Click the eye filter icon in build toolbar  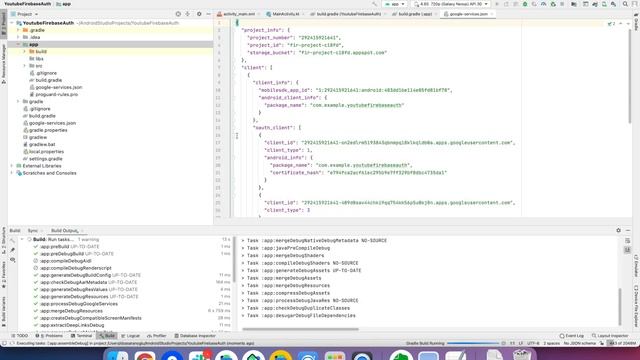pos(13,260)
